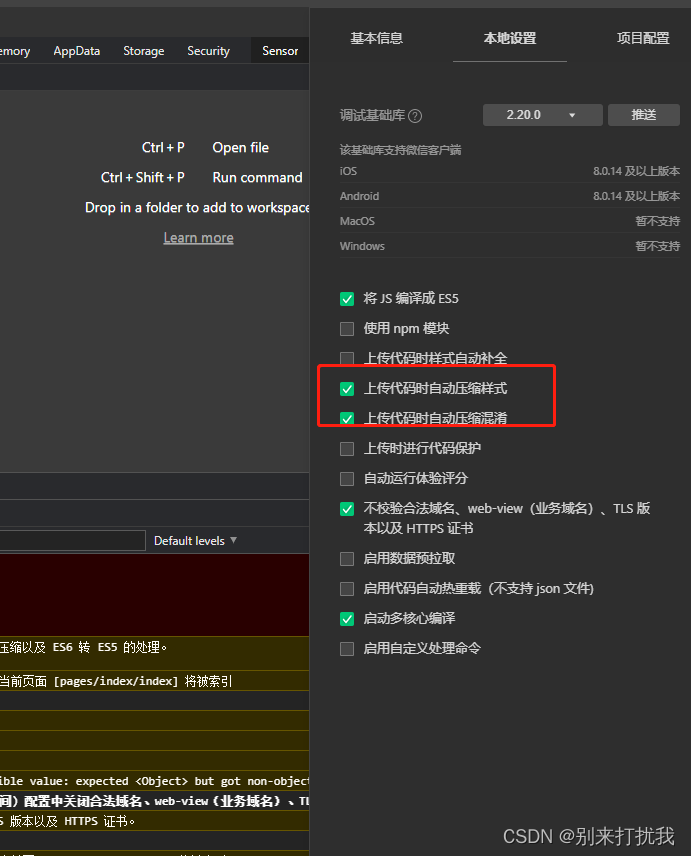
Task: Uncheck 上传代码时自动压缩样式 option
Action: coord(347,389)
